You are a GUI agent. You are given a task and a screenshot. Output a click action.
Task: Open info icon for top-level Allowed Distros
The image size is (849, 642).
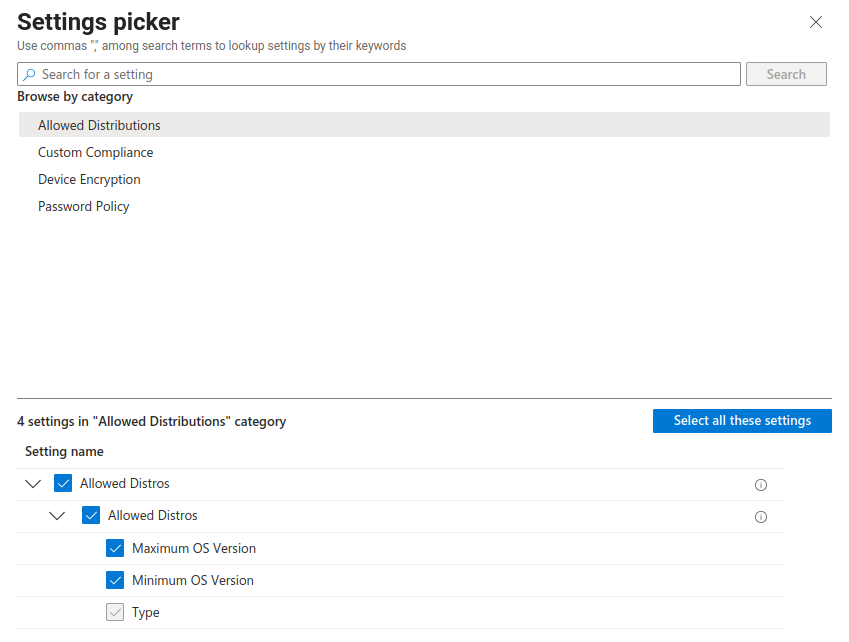pos(760,485)
